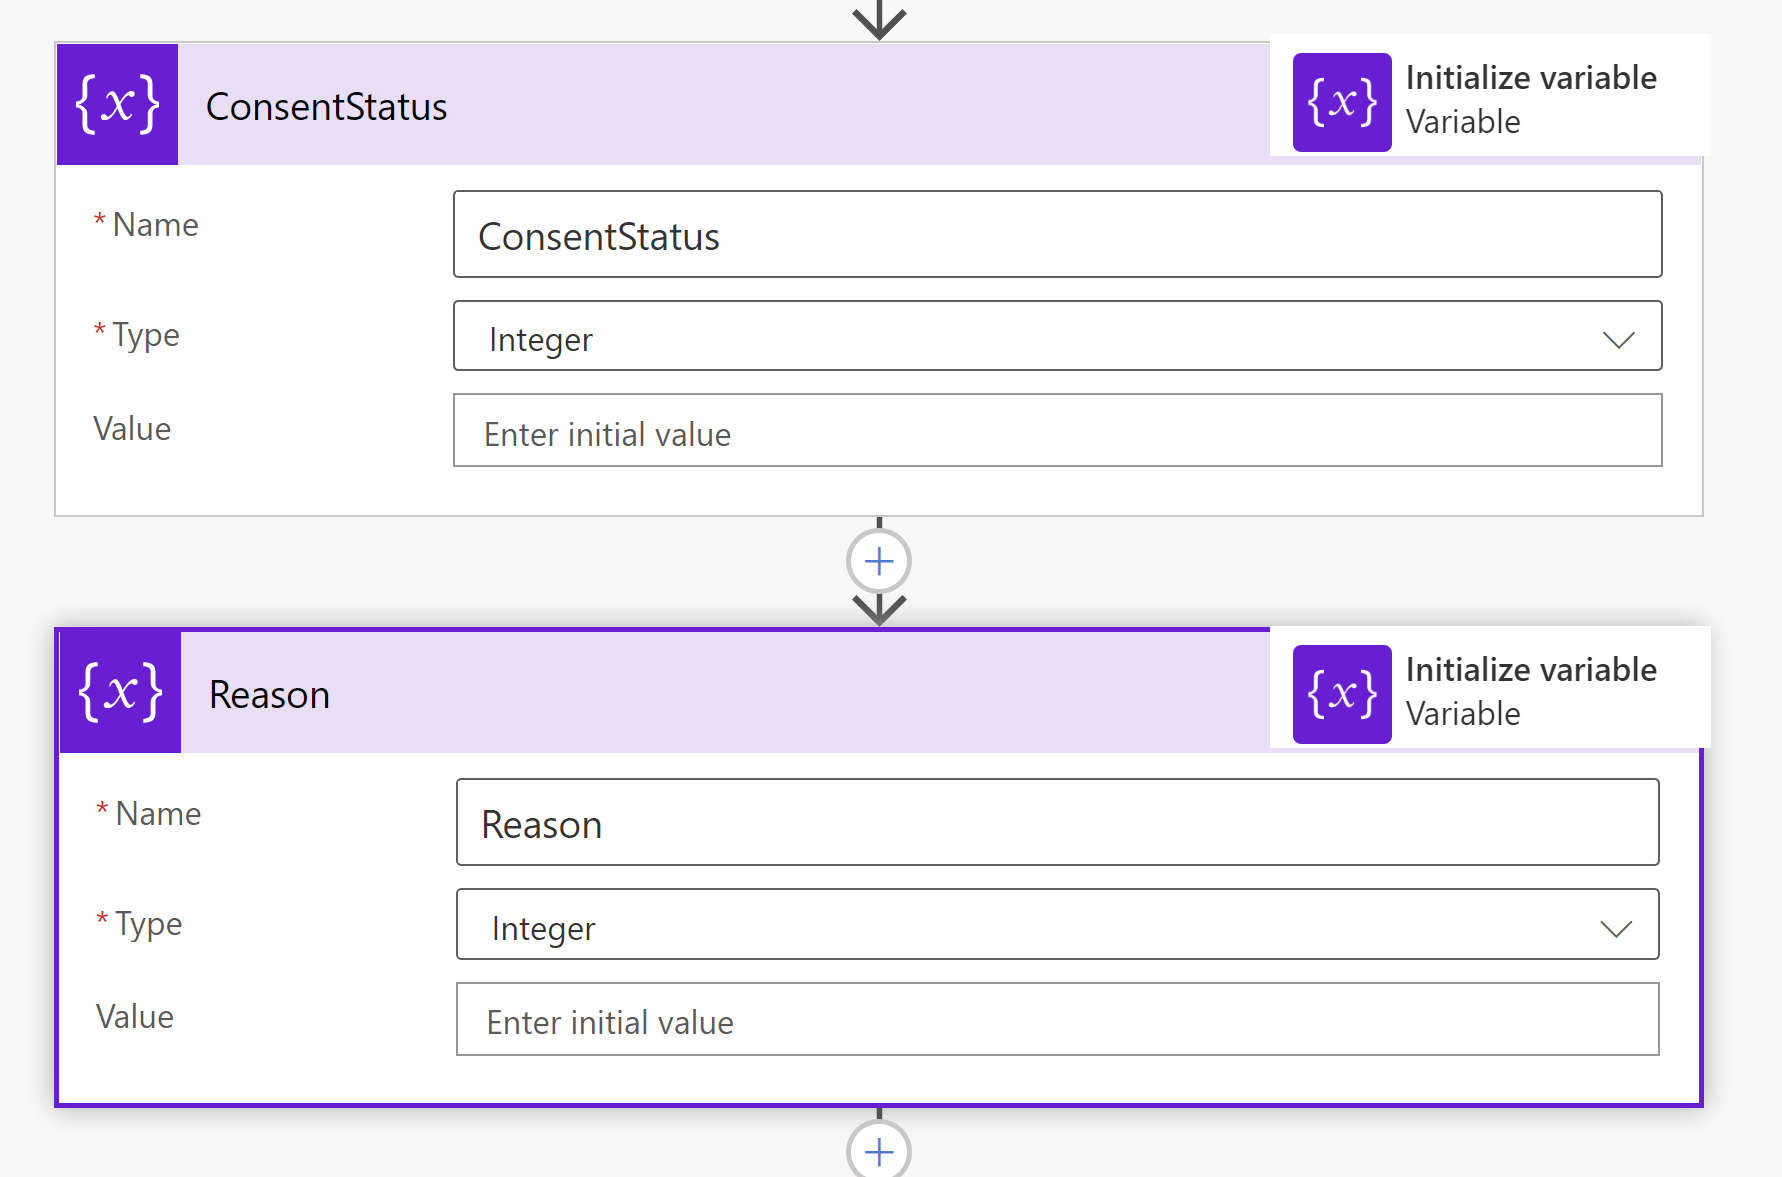1782x1177 pixels.
Task: Click the Name field of ConsentStatus variable
Action: (1057, 235)
